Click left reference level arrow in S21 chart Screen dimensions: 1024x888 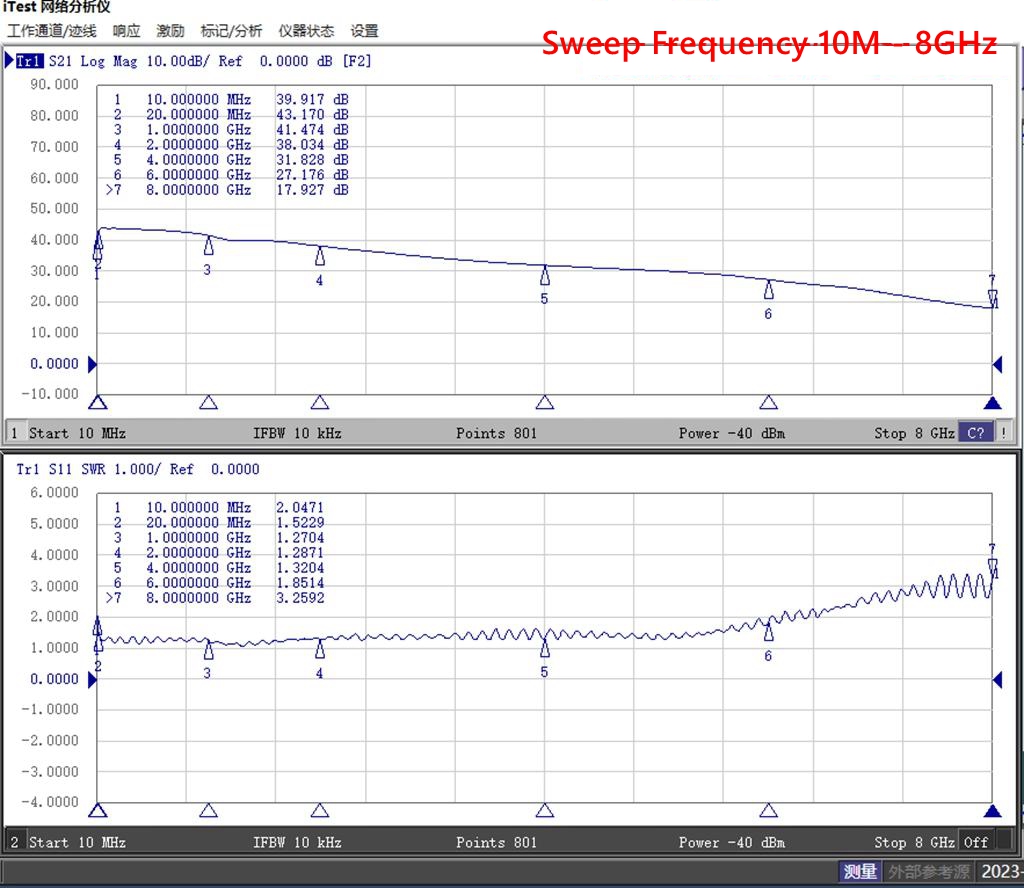tap(93, 364)
